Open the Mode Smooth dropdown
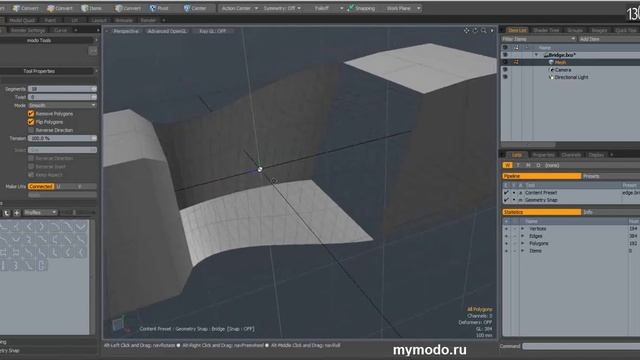Viewport: 640px width, 360px height. (62, 105)
